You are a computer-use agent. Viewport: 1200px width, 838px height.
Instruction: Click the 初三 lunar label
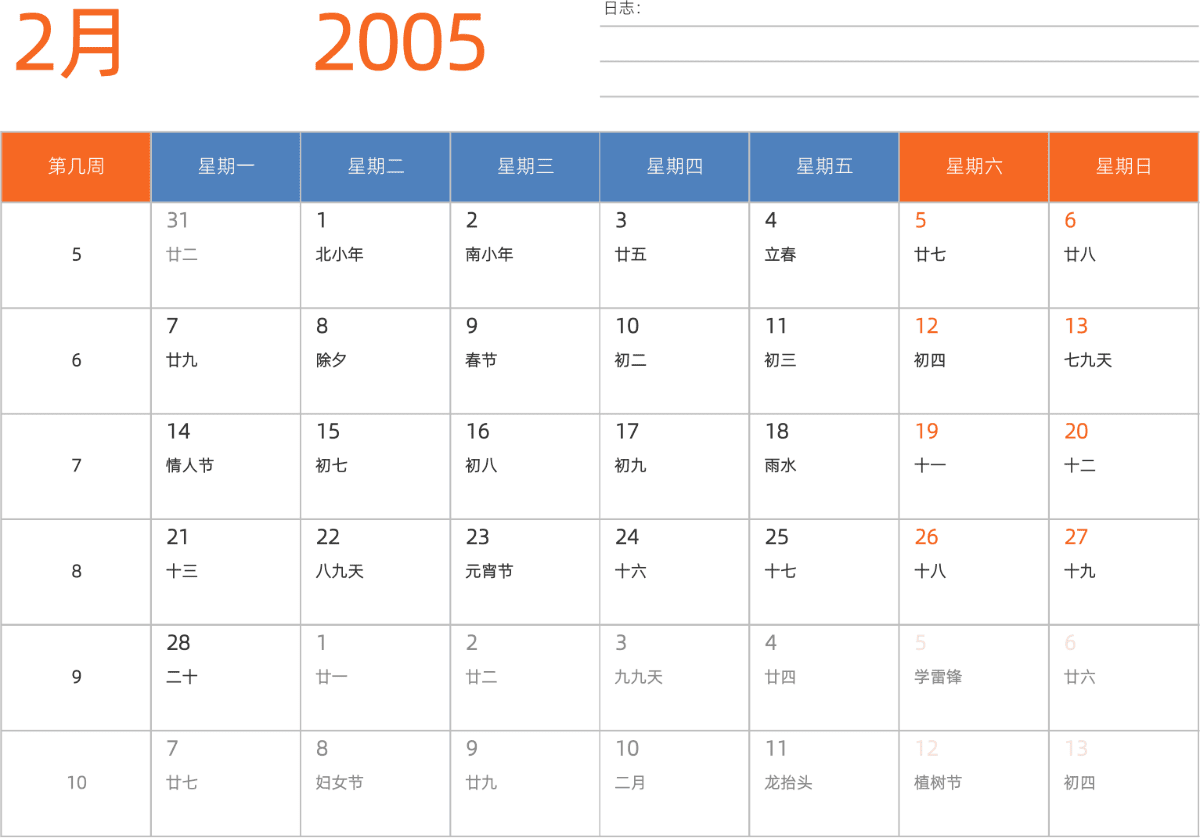point(781,360)
